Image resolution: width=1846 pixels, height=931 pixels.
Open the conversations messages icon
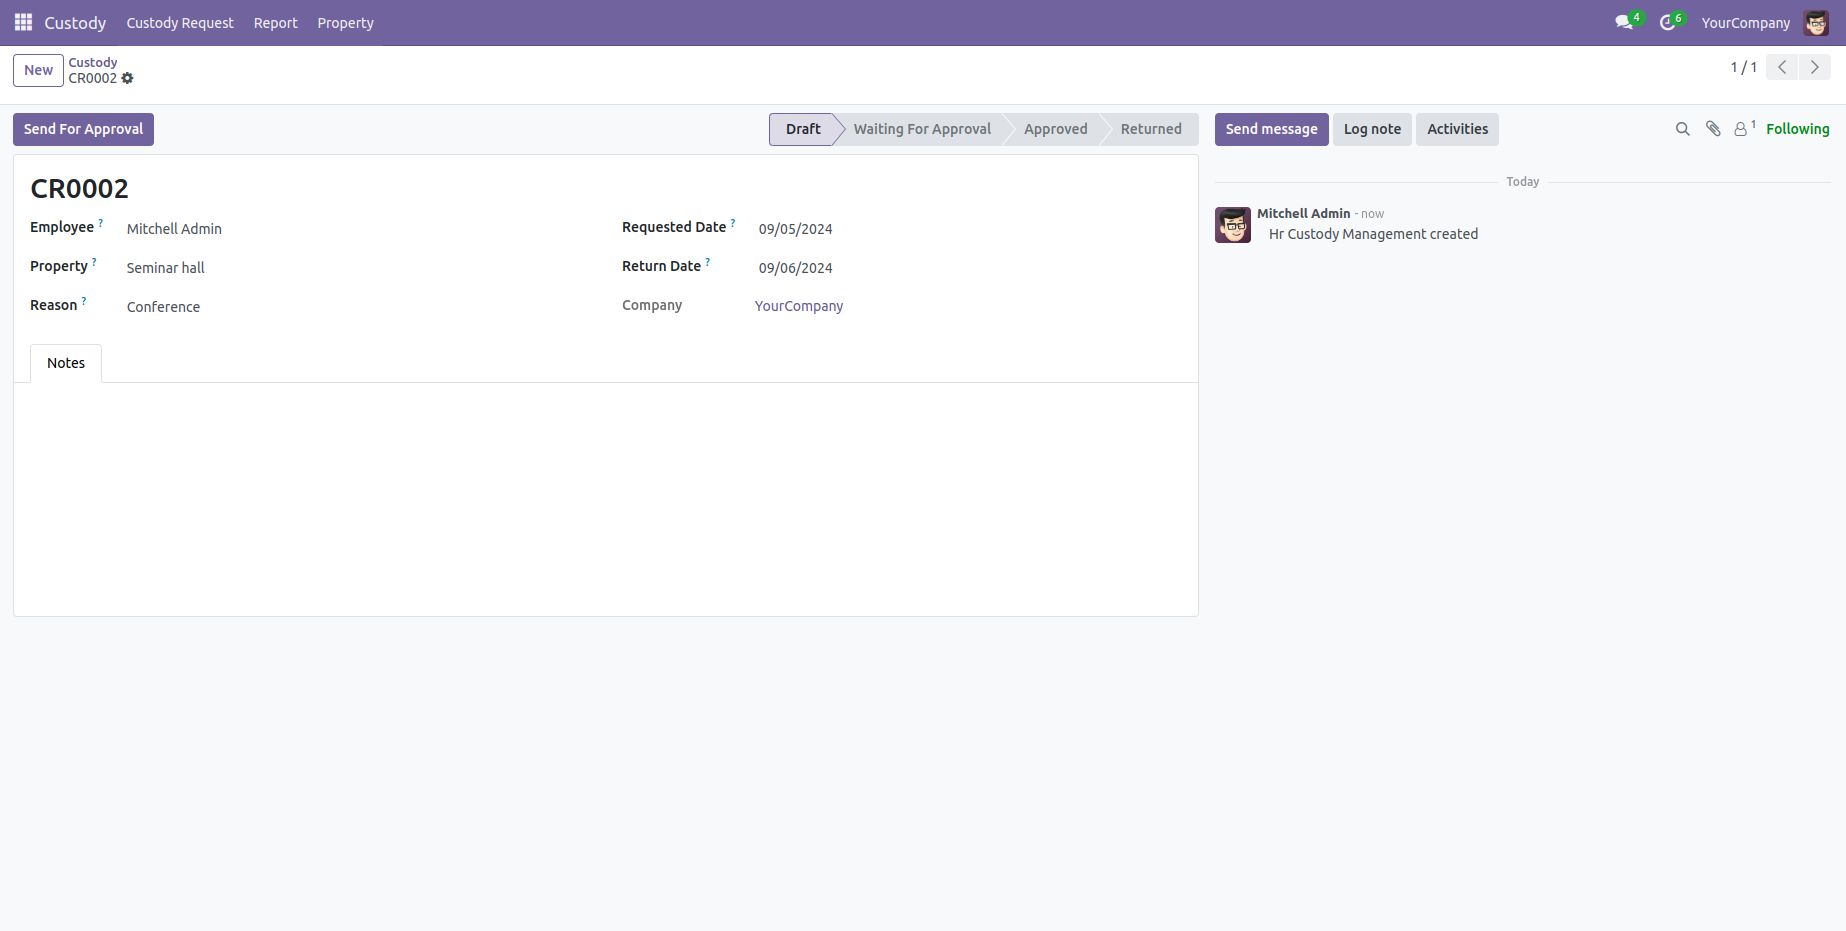pos(1624,22)
